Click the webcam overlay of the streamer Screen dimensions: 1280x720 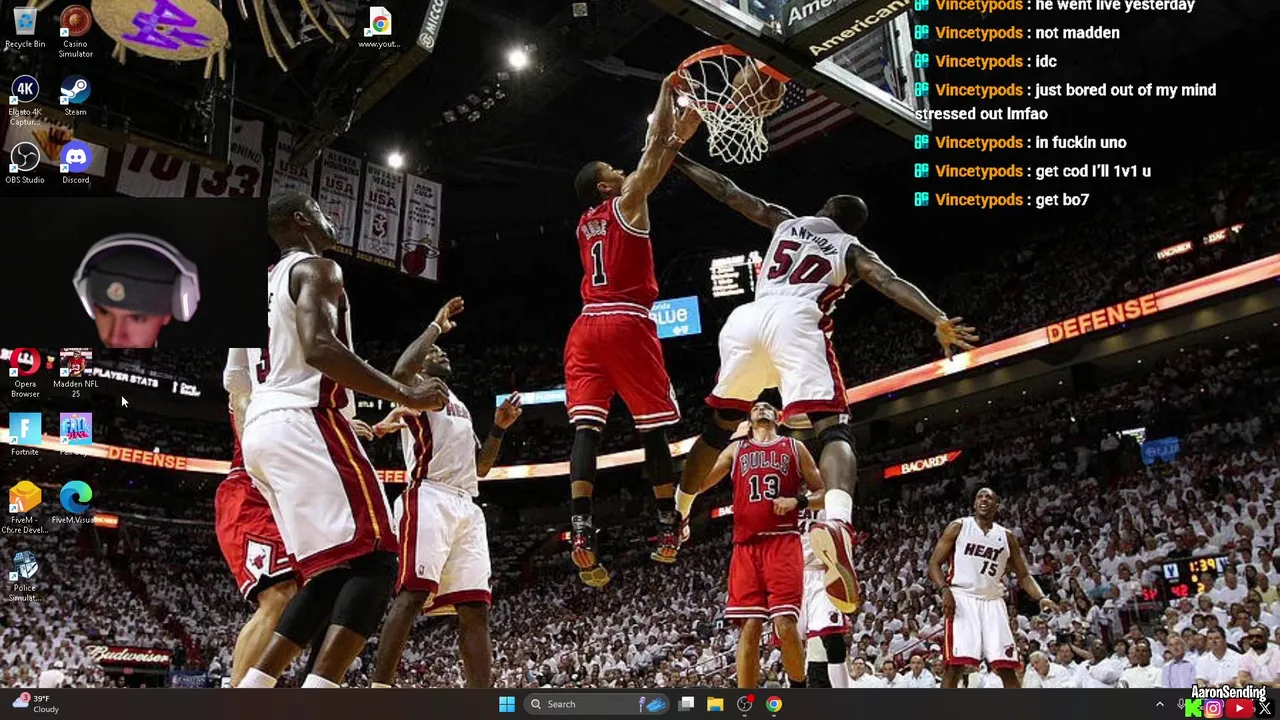click(135, 272)
